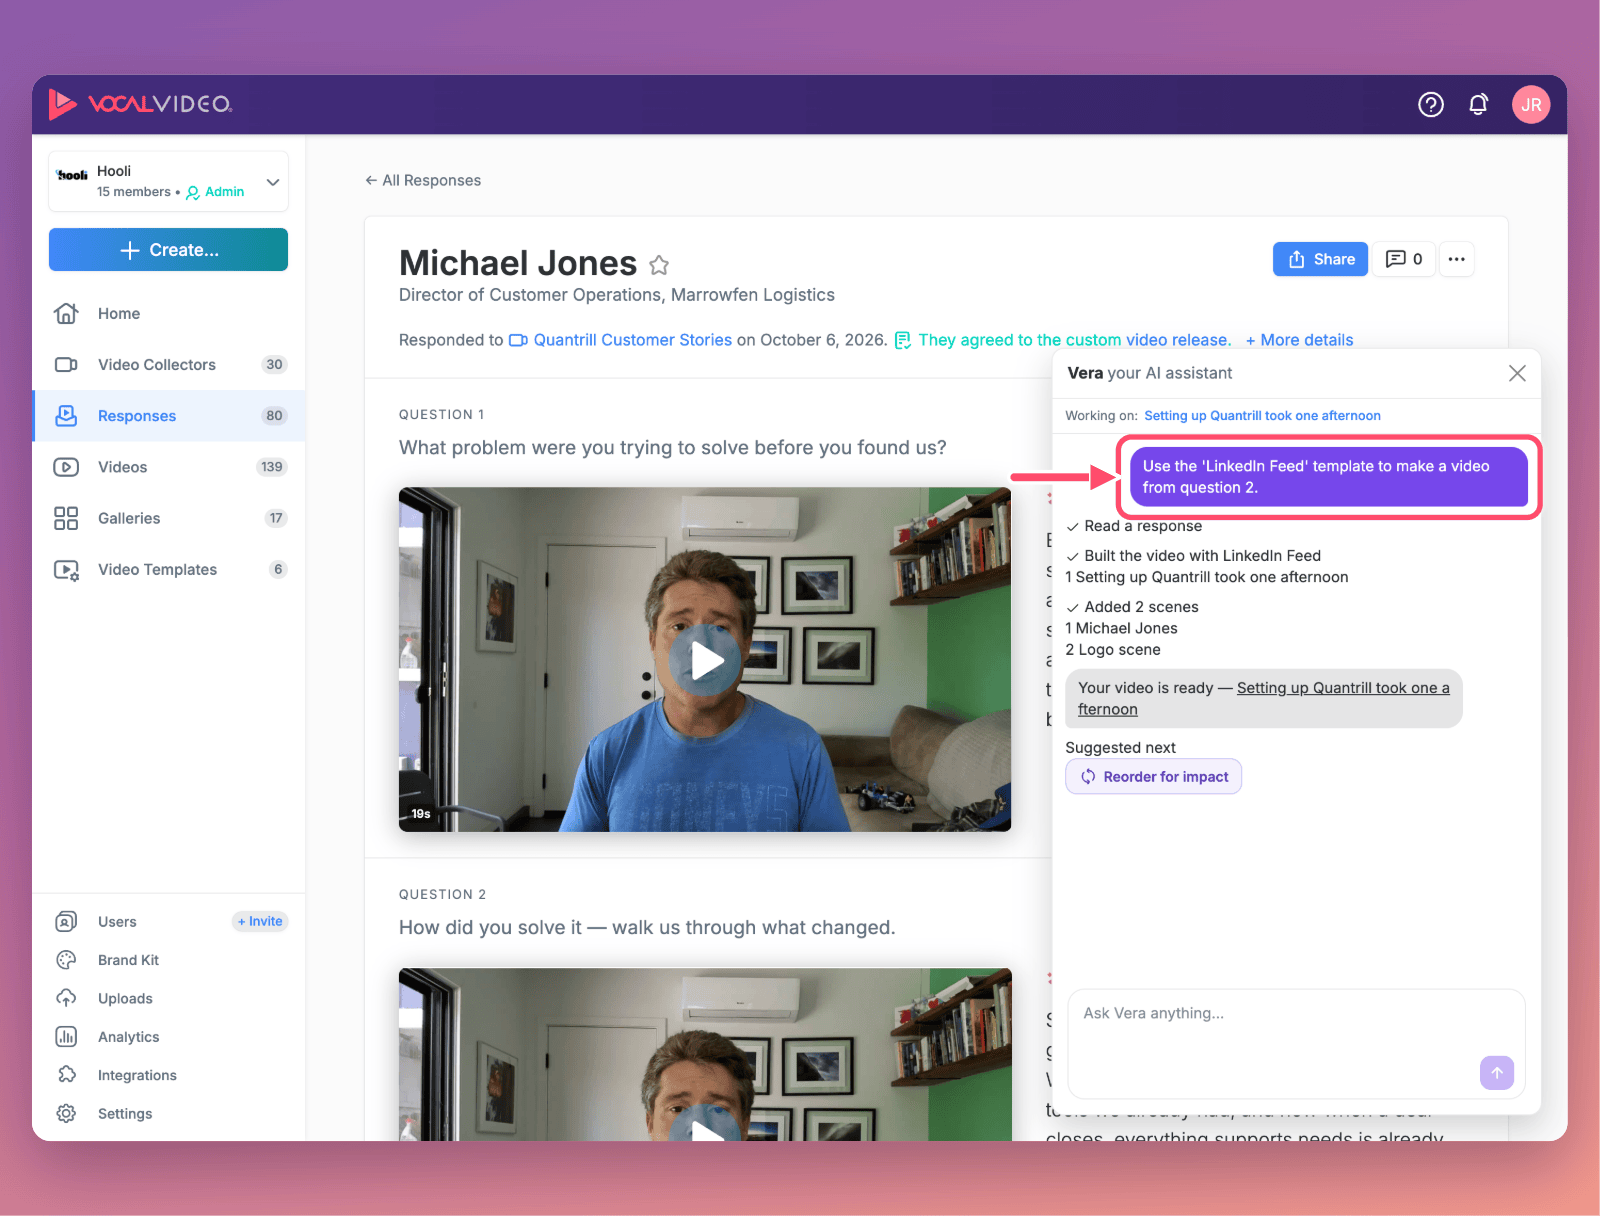The height and width of the screenshot is (1216, 1600).
Task: Play the Question 1 video
Action: click(705, 660)
